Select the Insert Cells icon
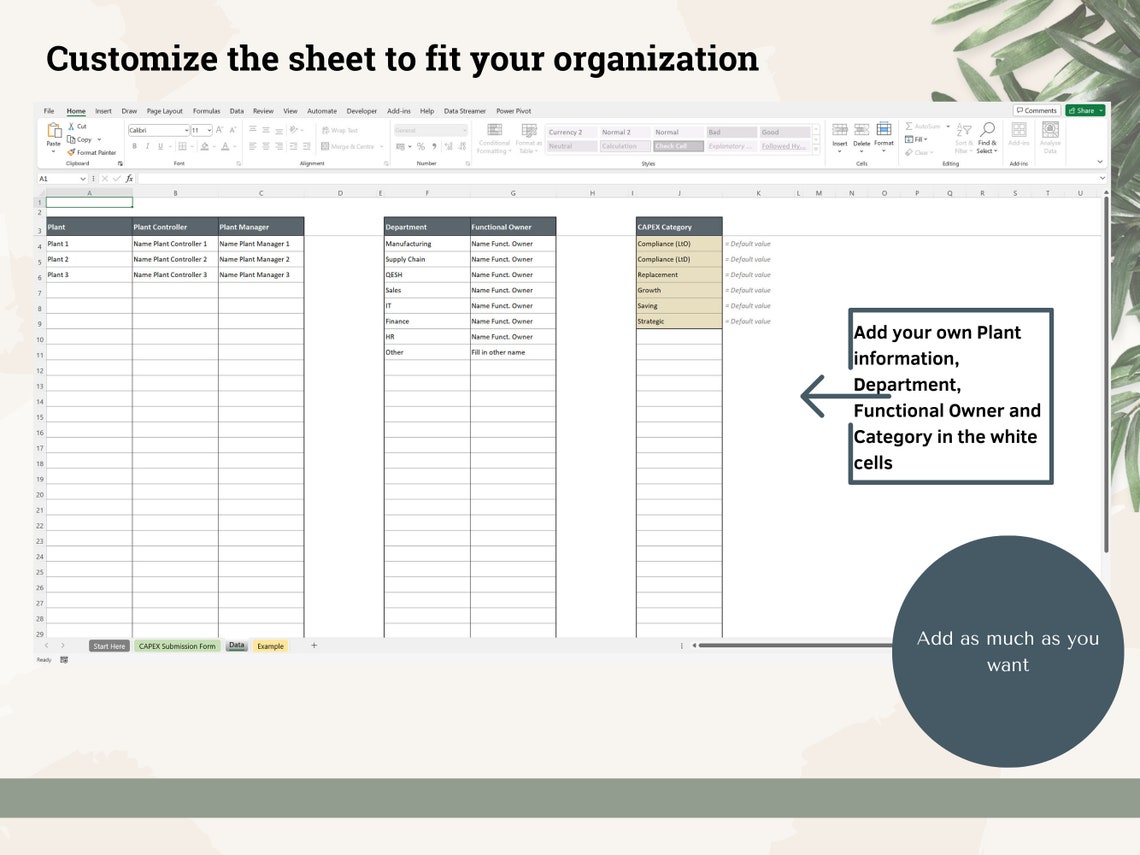 tap(840, 130)
